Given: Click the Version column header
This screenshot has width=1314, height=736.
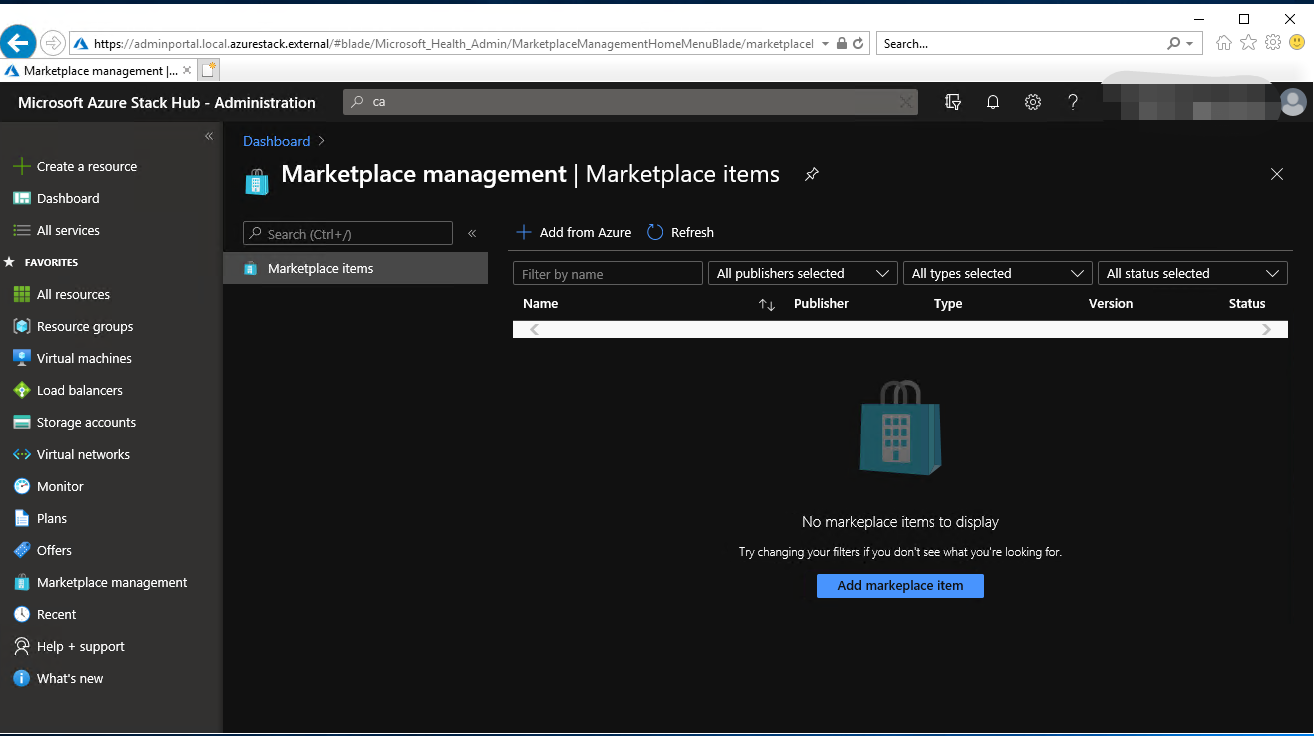Looking at the screenshot, I should tap(1111, 303).
